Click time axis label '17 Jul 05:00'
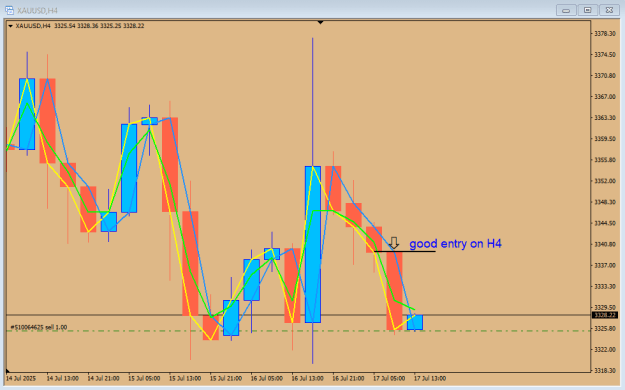 point(389,378)
